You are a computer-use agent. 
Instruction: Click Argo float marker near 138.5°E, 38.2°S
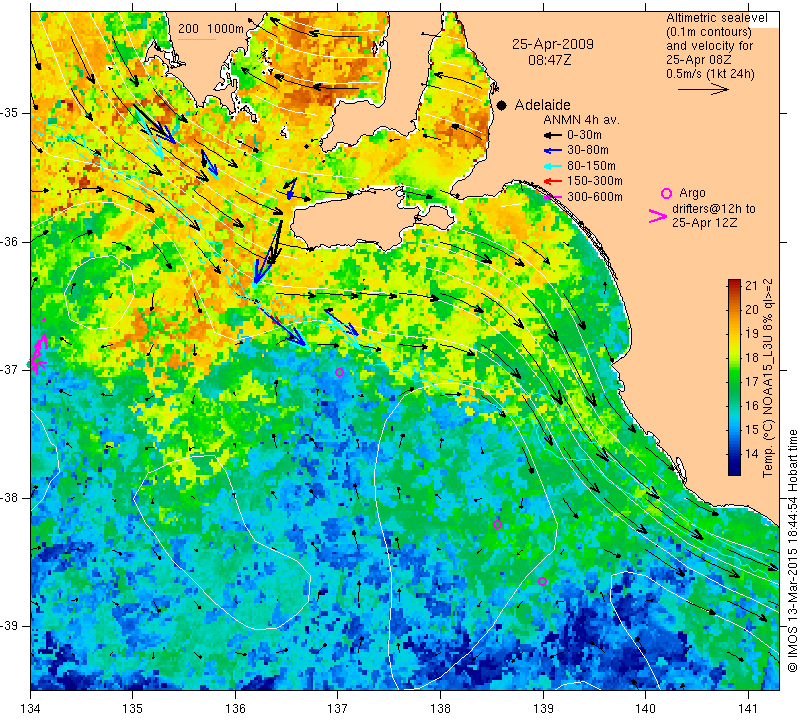[x=497, y=524]
